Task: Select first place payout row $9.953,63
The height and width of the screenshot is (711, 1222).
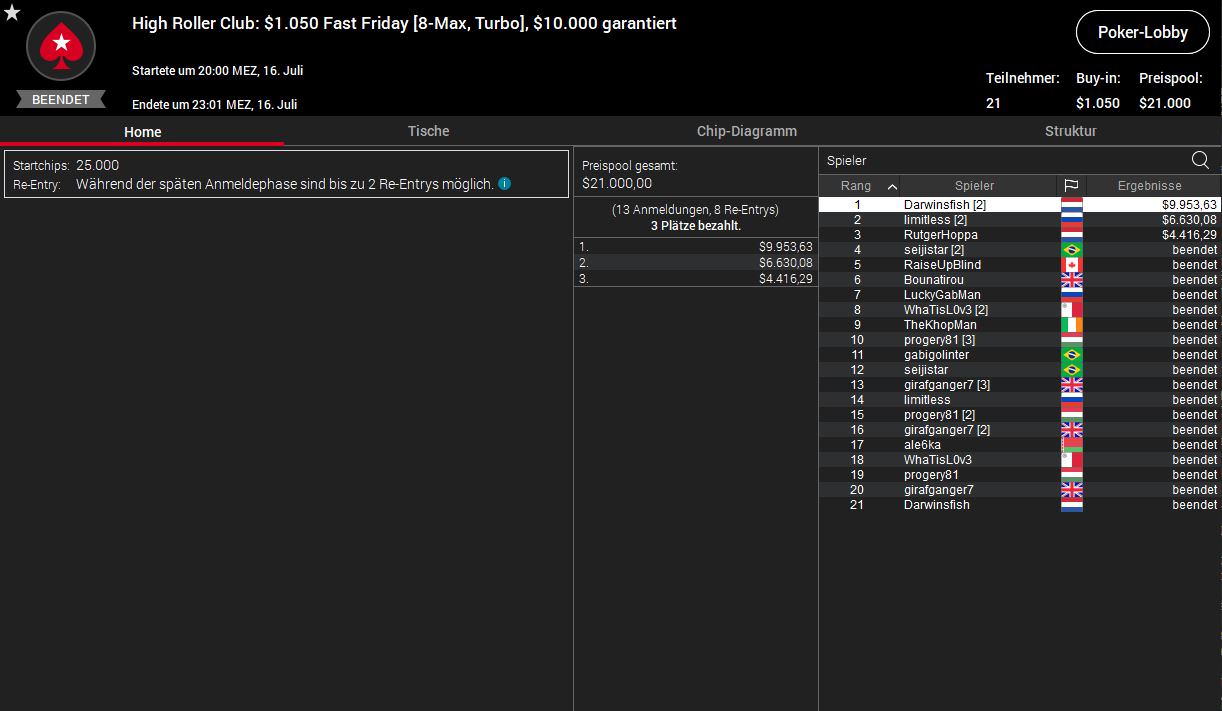Action: click(696, 247)
